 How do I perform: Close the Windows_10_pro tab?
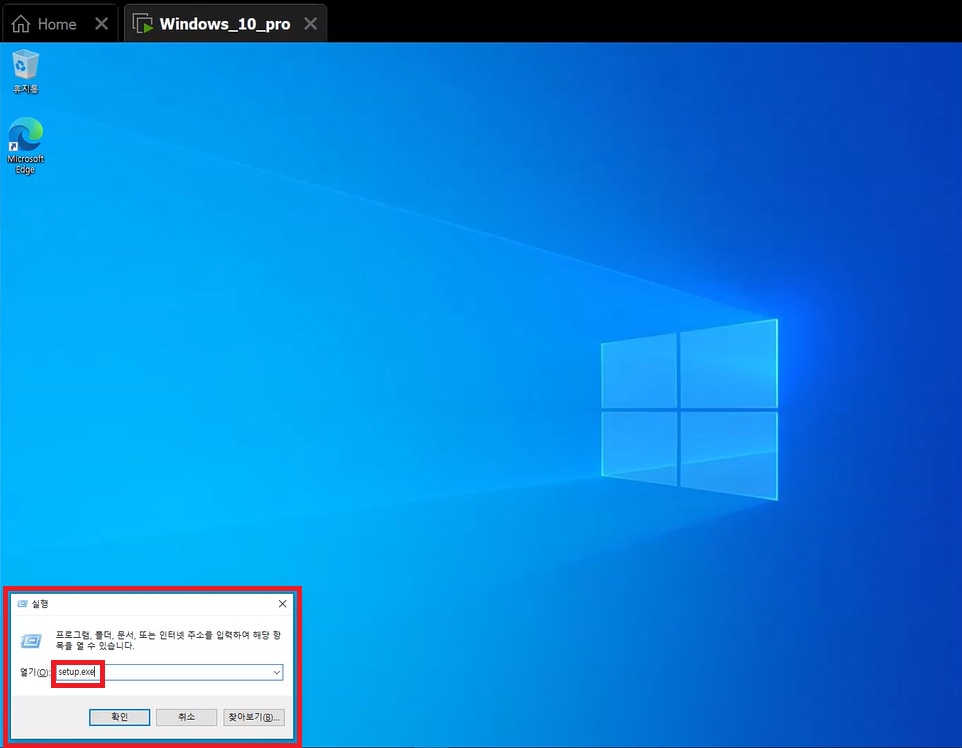pos(311,23)
